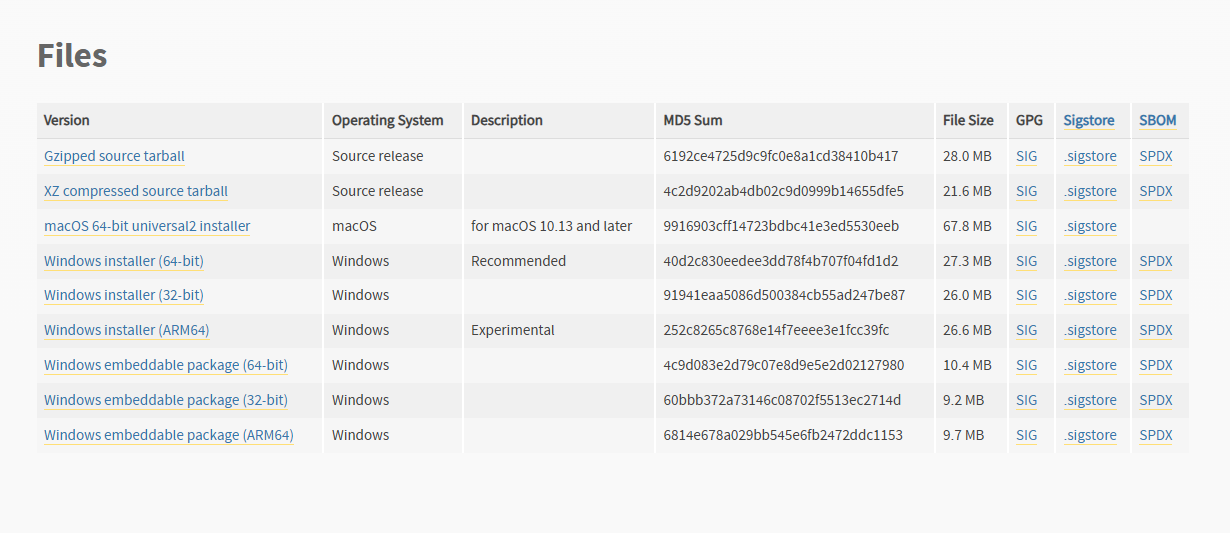Open SIG link for Windows installer (ARM64)
This screenshot has width=1230, height=533.
(x=1027, y=330)
